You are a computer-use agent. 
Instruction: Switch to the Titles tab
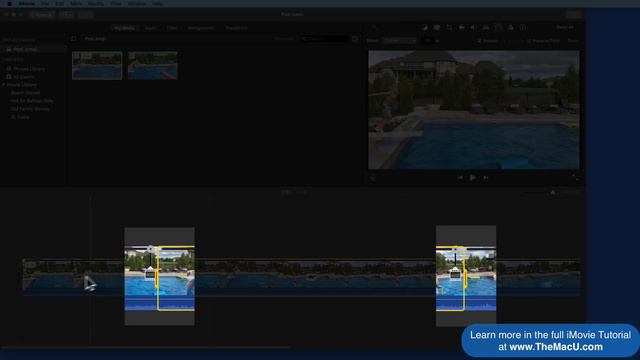[172, 28]
